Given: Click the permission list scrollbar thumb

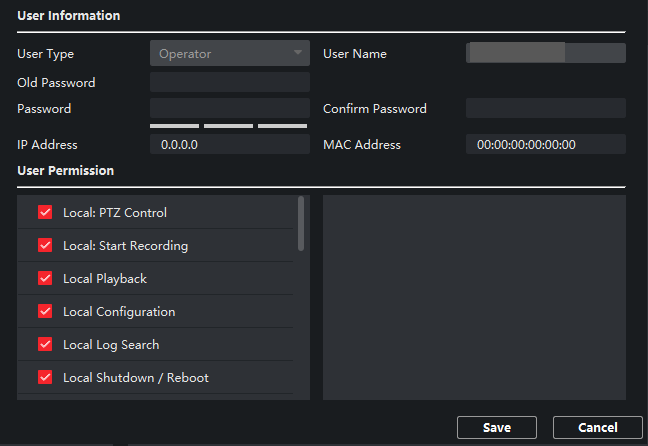Looking at the screenshot, I should pyautogui.click(x=301, y=223).
